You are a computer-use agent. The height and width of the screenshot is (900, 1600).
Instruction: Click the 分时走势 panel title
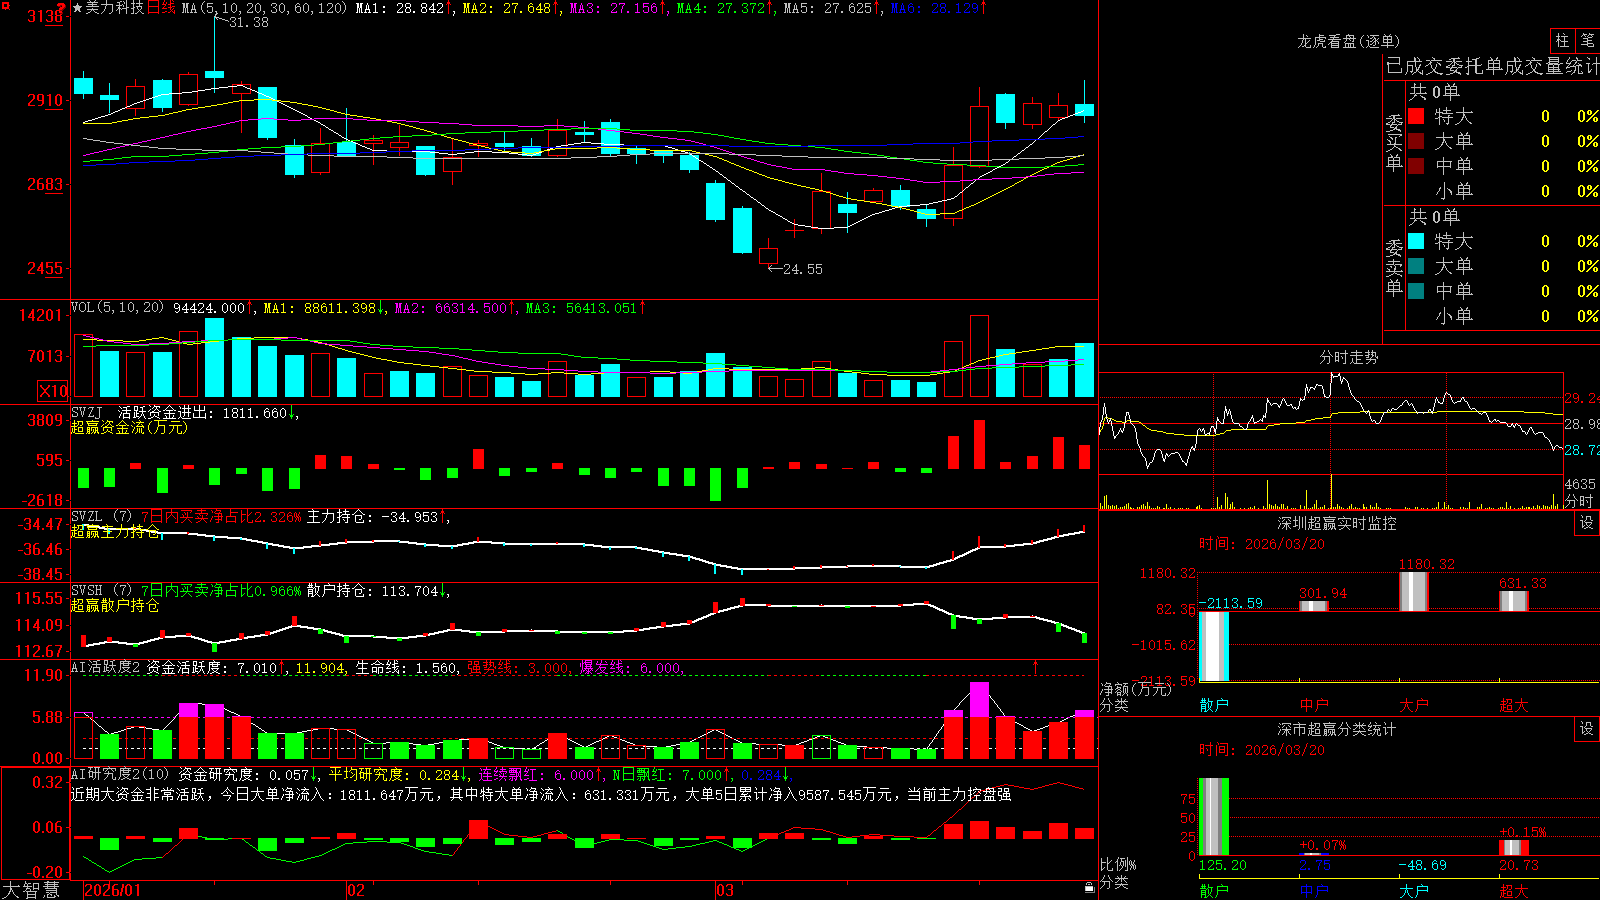[x=1349, y=357]
